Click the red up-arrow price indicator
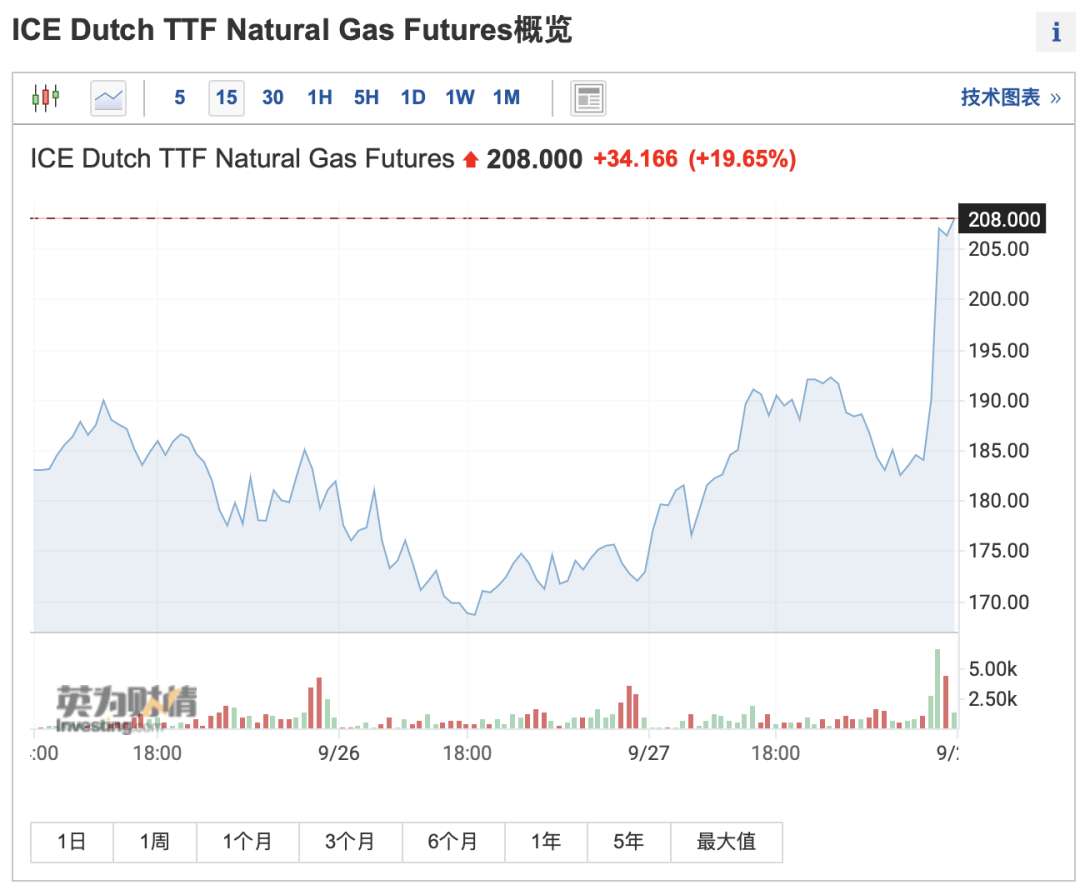 pos(471,159)
